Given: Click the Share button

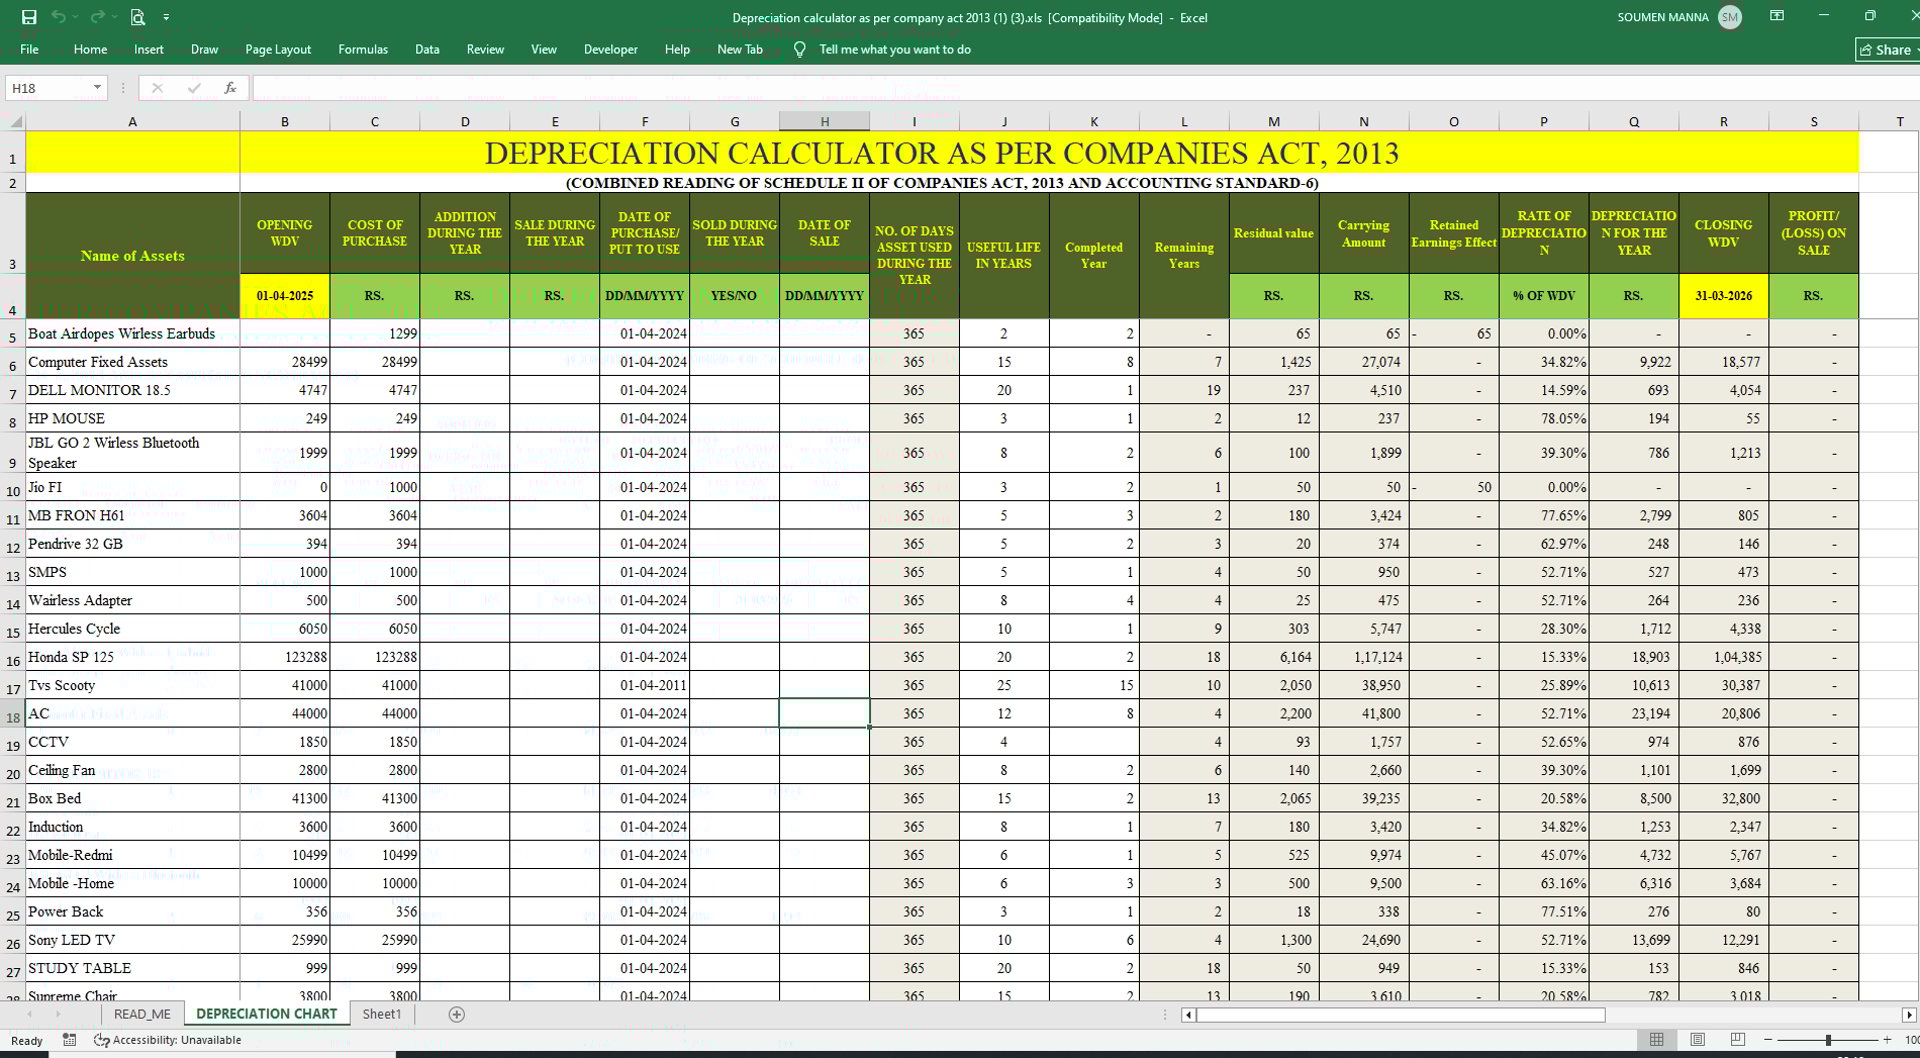Looking at the screenshot, I should [1886, 49].
